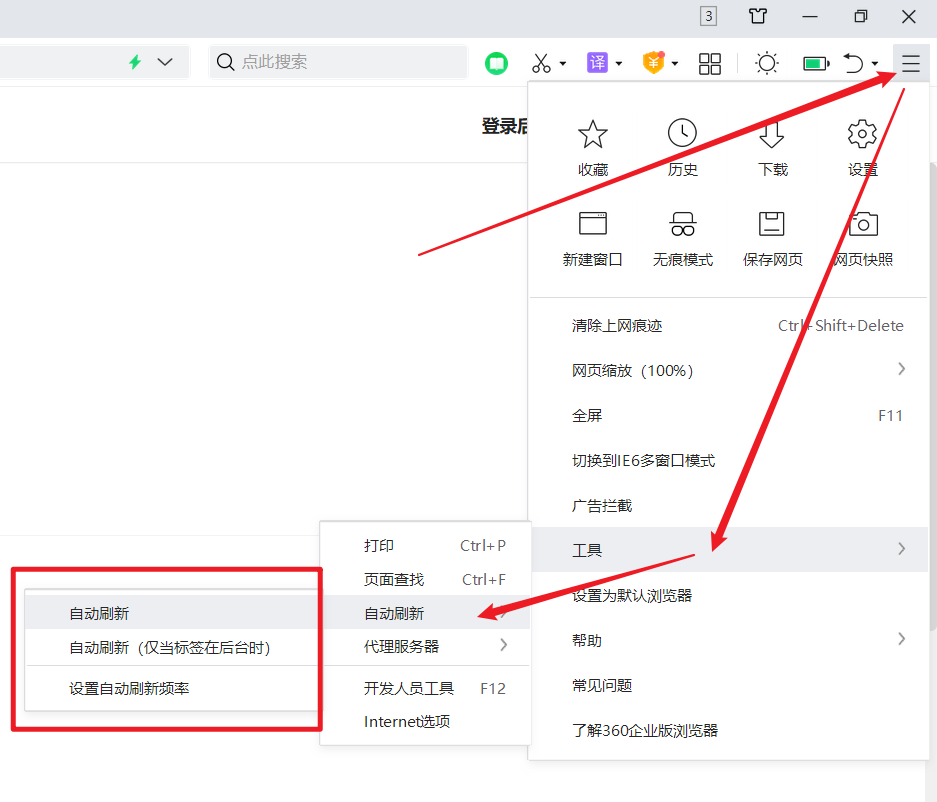Viewport: 937px width, 802px height.
Task: Minimize the browser window
Action: (810, 17)
